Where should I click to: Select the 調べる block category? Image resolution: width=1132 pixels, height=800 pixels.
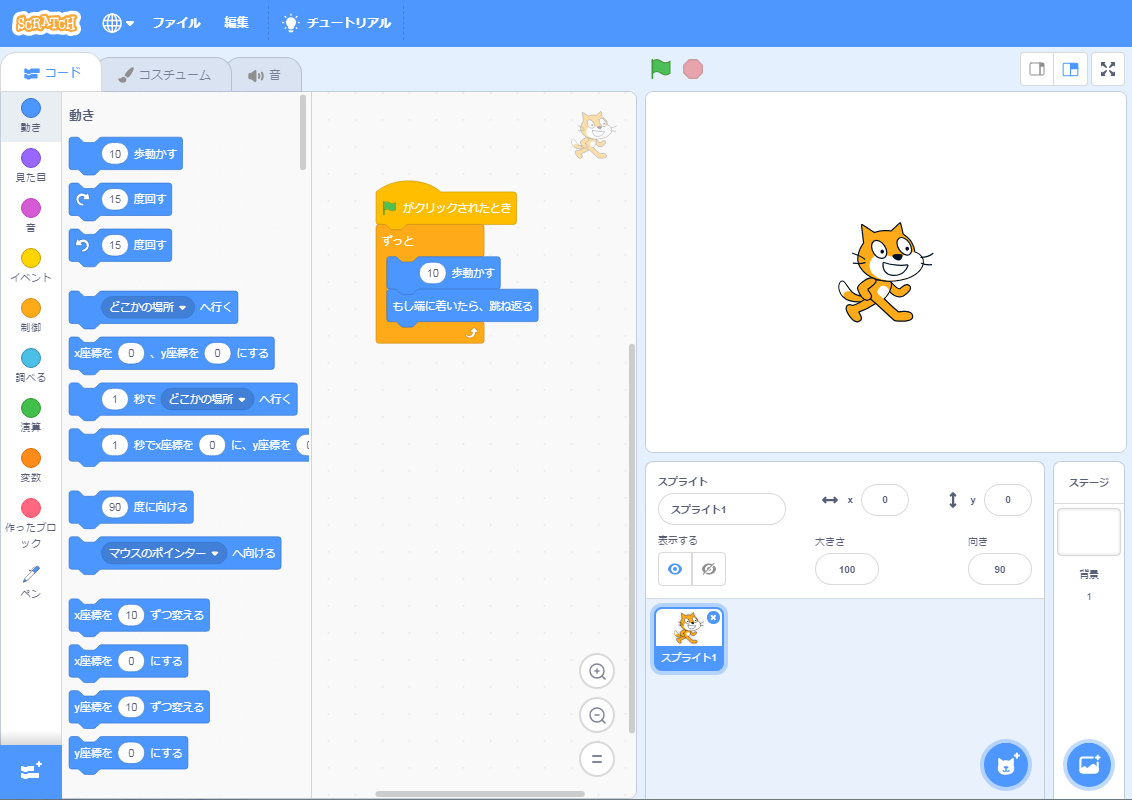tap(30, 365)
